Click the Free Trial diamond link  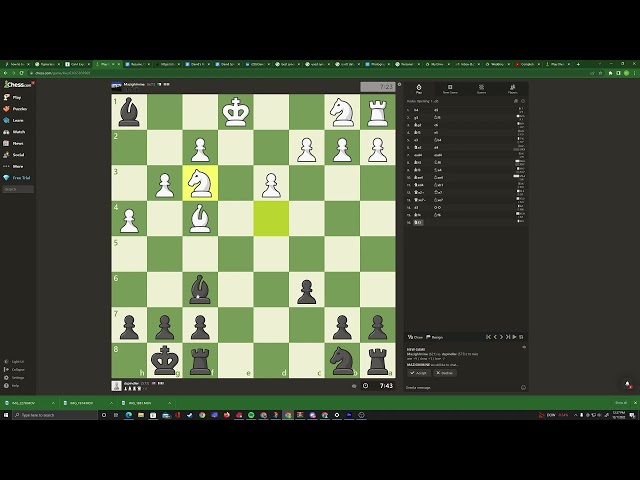(17, 178)
